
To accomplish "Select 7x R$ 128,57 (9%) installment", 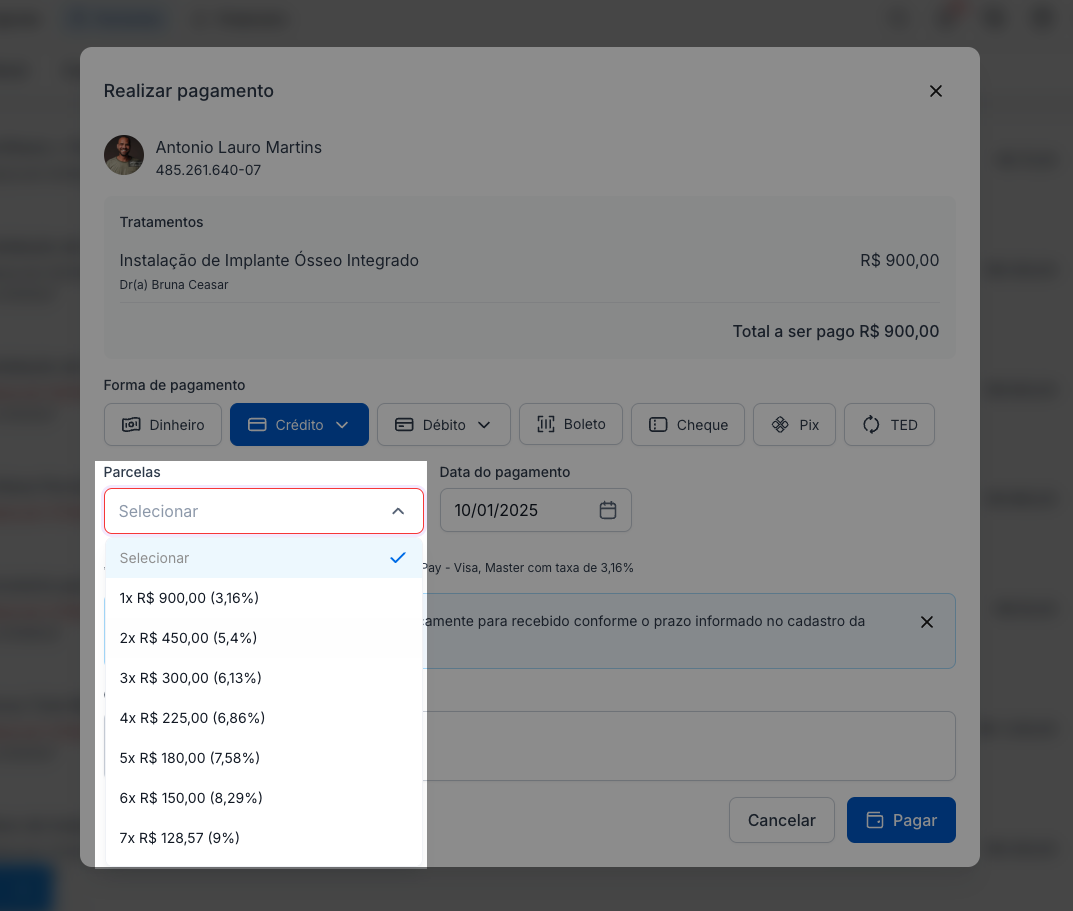I will tap(180, 838).
